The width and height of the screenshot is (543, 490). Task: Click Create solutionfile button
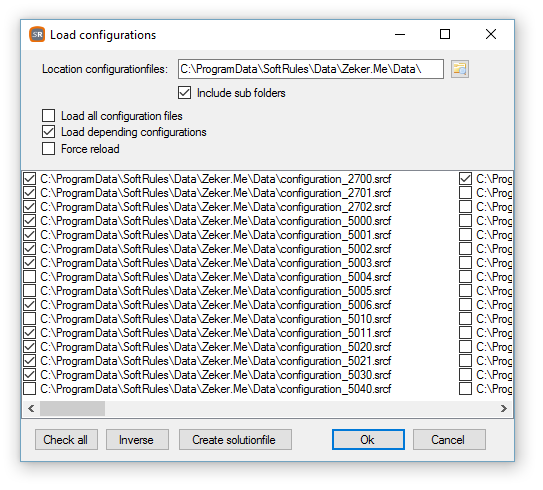pos(235,440)
